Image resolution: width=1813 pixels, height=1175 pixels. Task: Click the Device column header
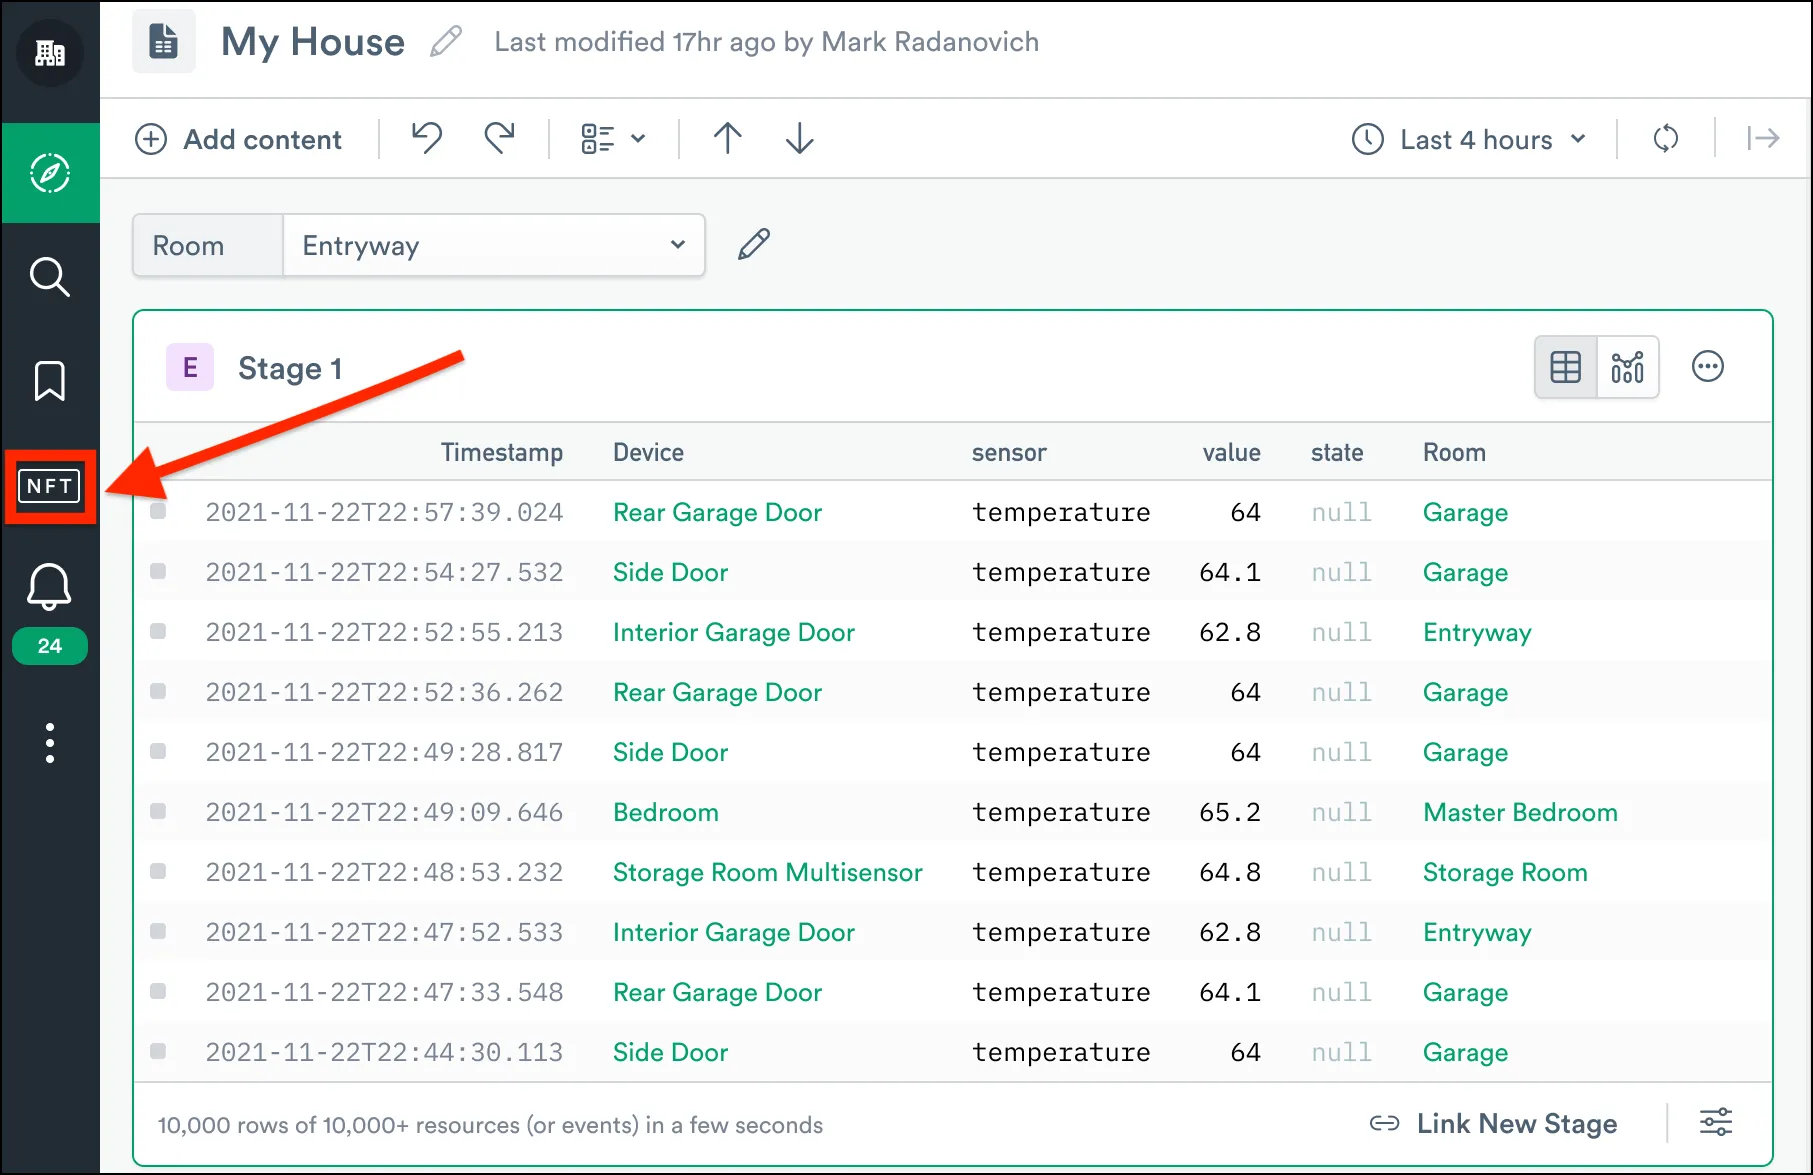coord(649,453)
